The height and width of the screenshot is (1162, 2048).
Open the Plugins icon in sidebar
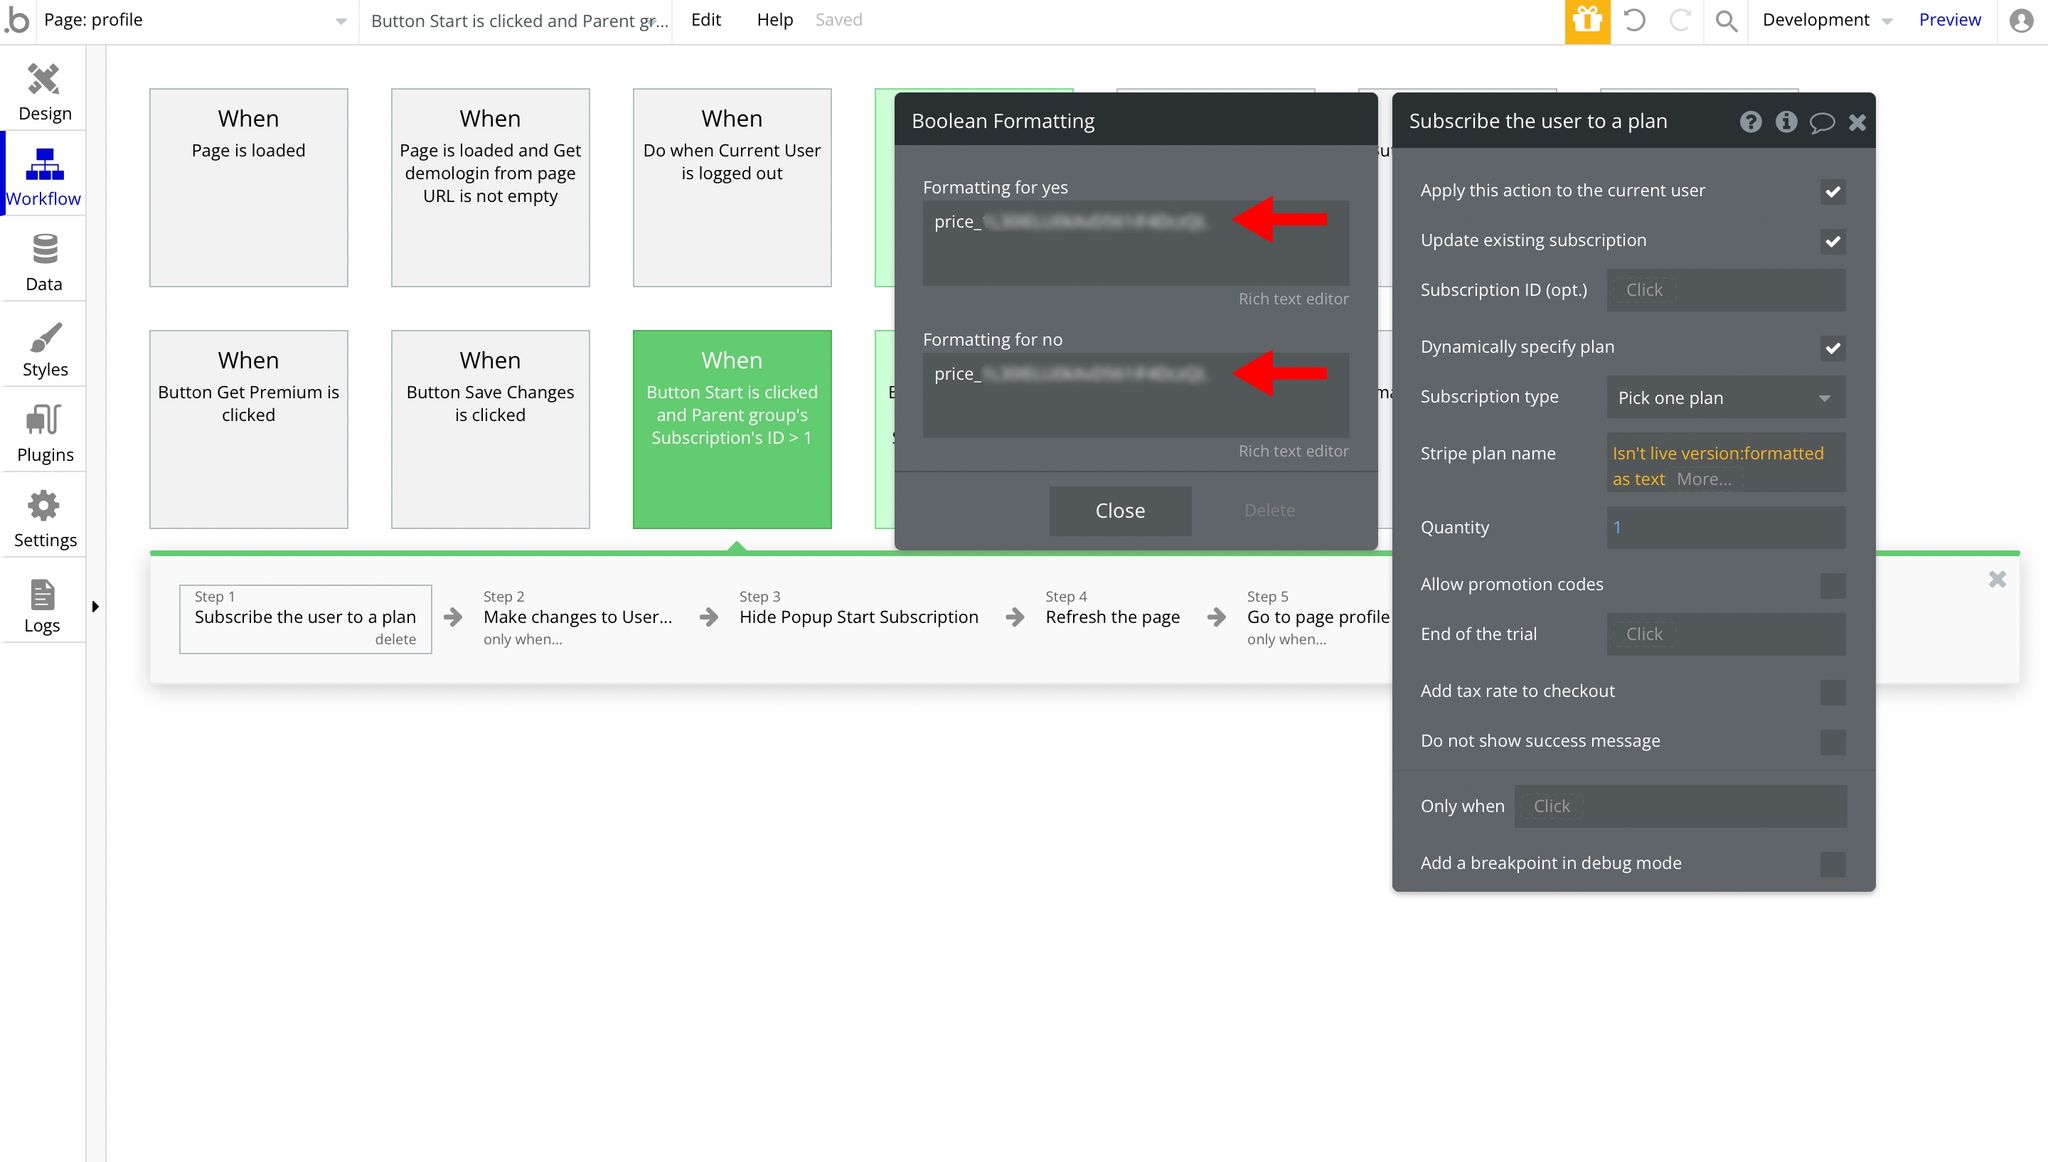pos(44,433)
